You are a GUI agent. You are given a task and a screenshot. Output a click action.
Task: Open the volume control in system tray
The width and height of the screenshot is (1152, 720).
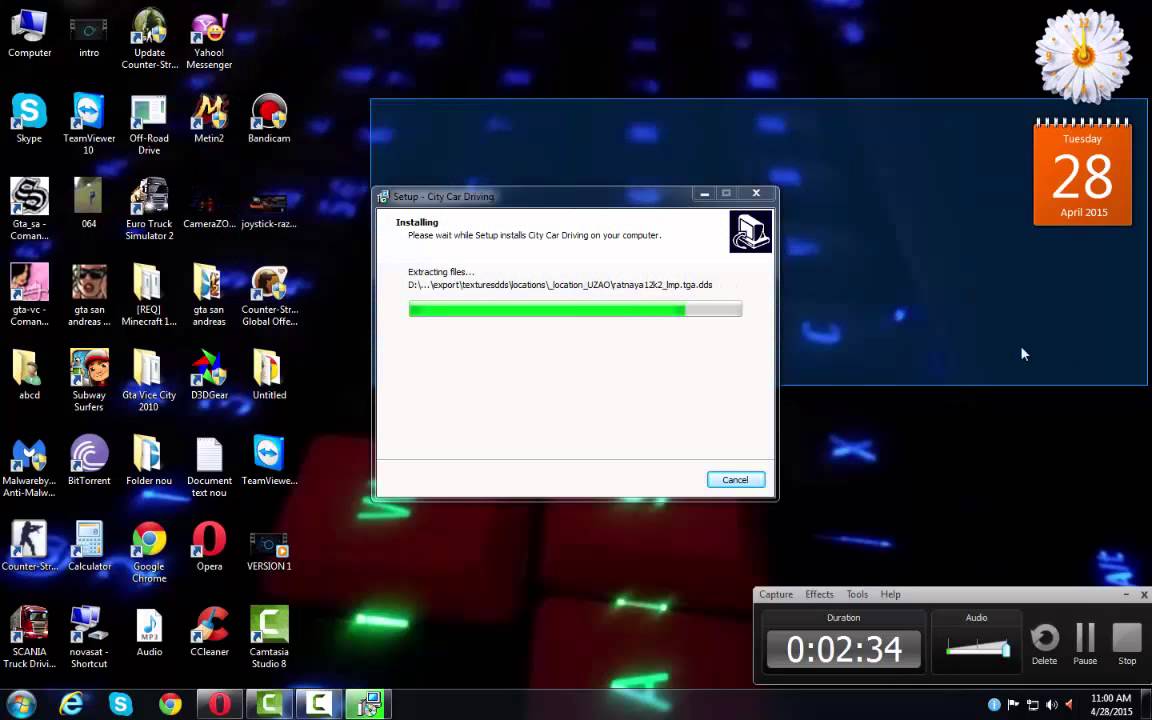(x=1051, y=705)
